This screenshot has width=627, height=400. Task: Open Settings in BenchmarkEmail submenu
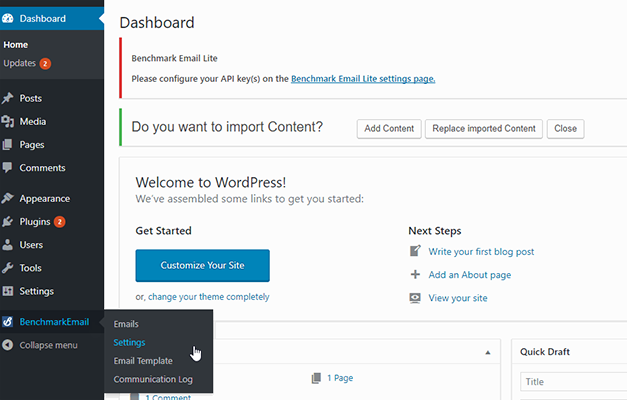130,342
